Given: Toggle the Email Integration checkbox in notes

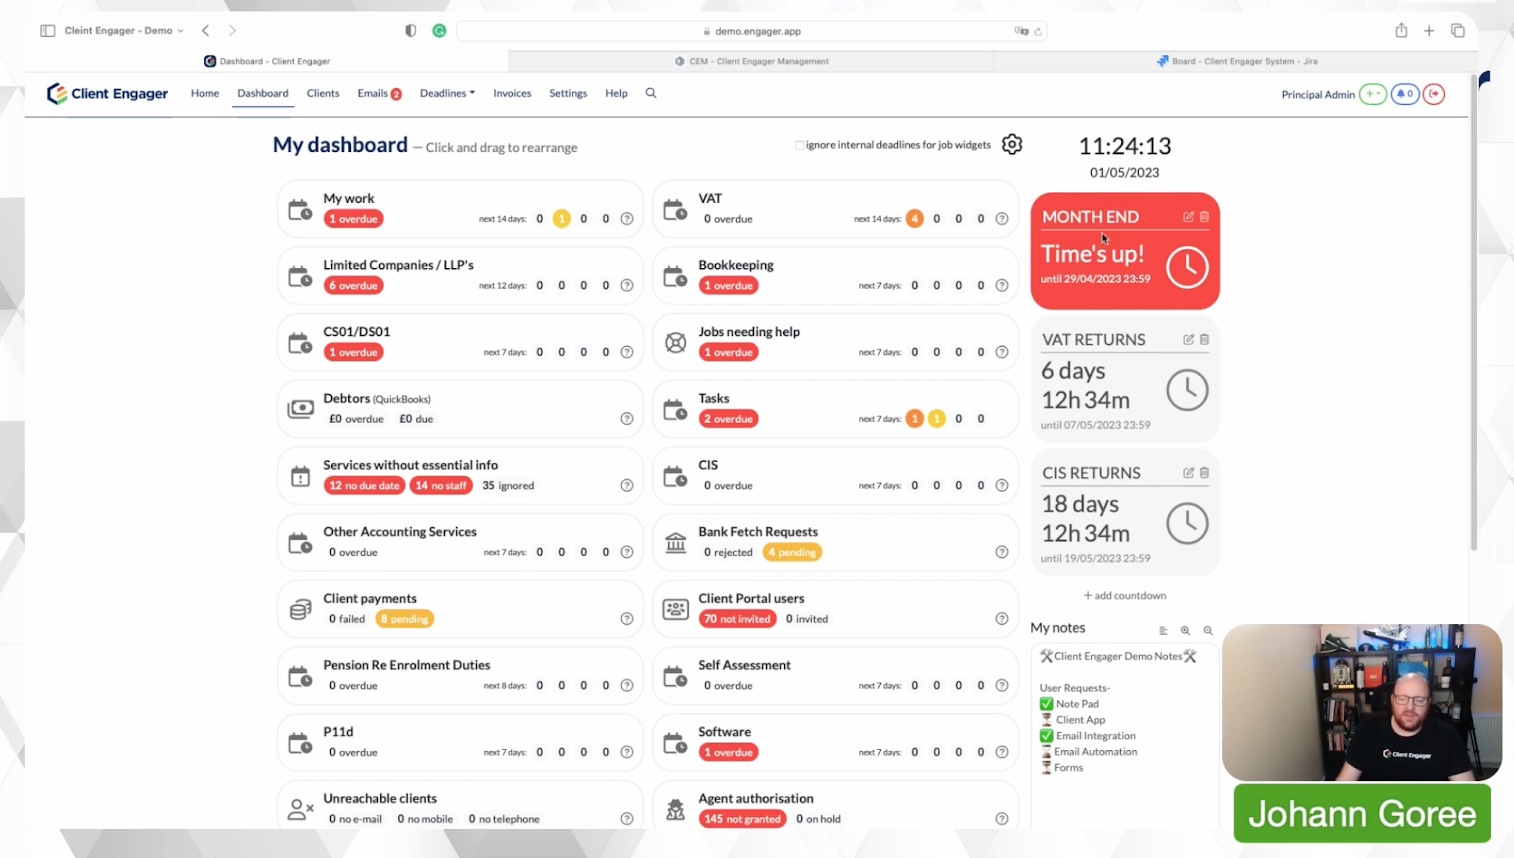Looking at the screenshot, I should [x=1046, y=736].
